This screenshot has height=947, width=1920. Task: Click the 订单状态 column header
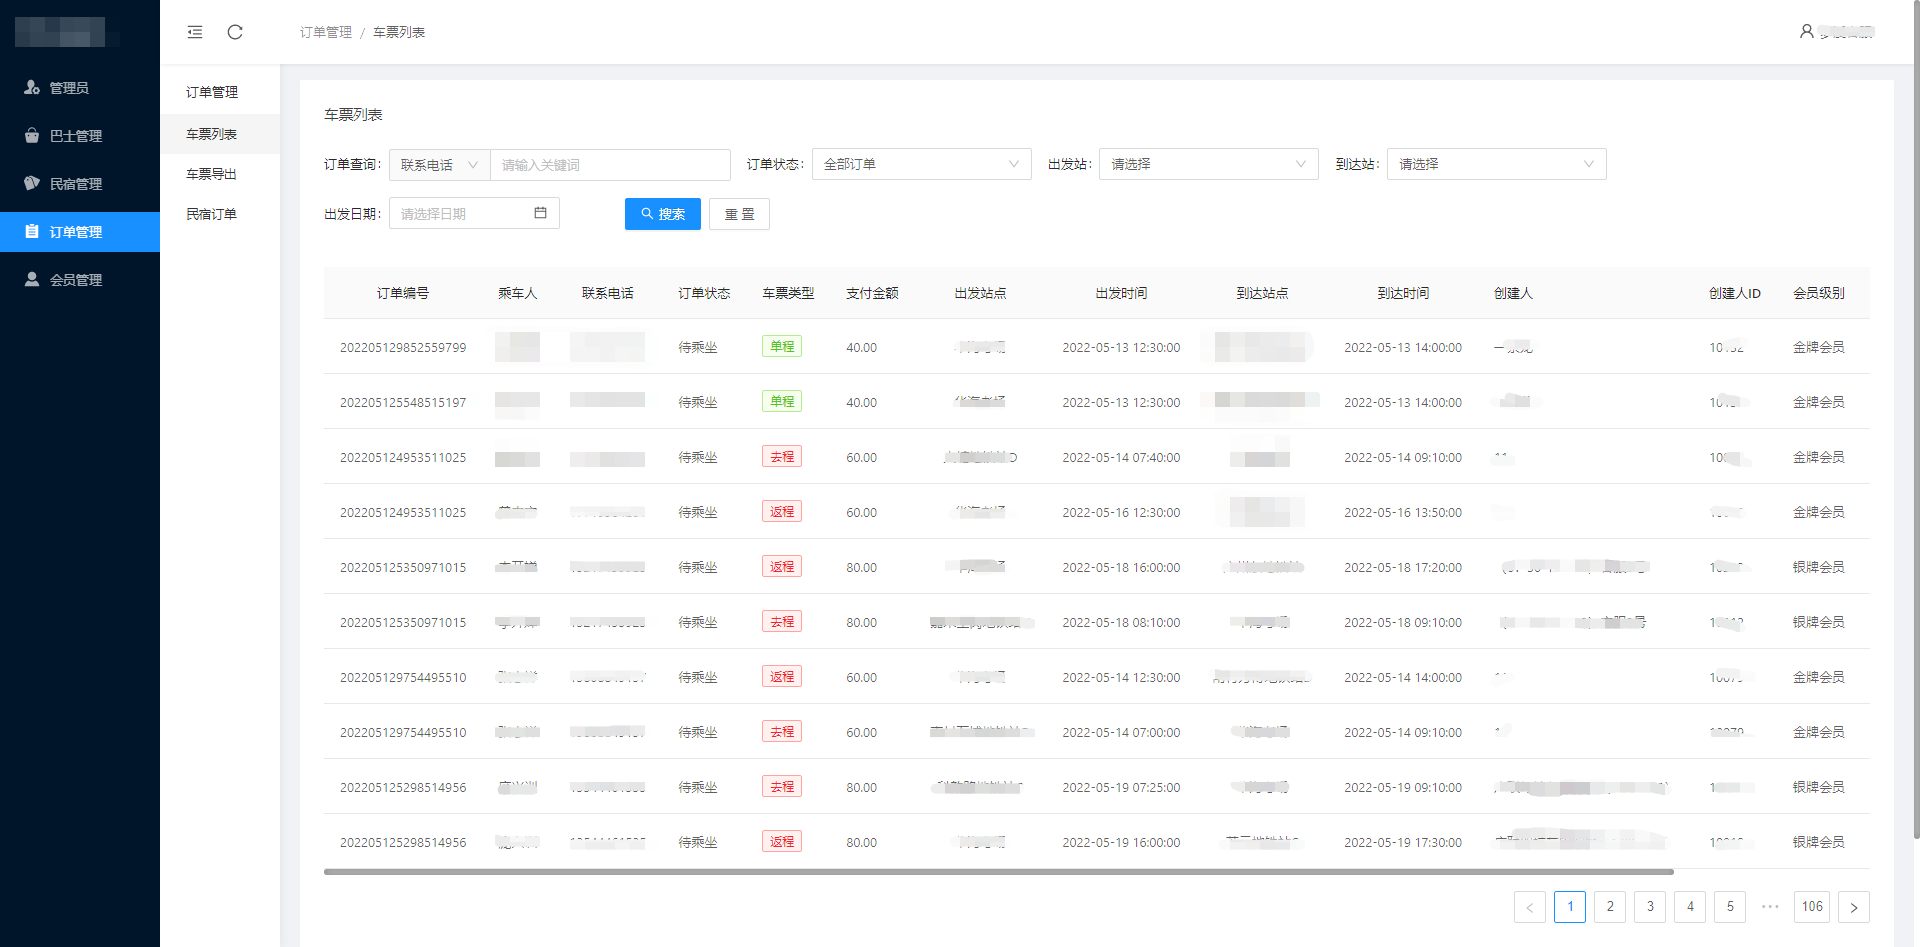[x=704, y=293]
